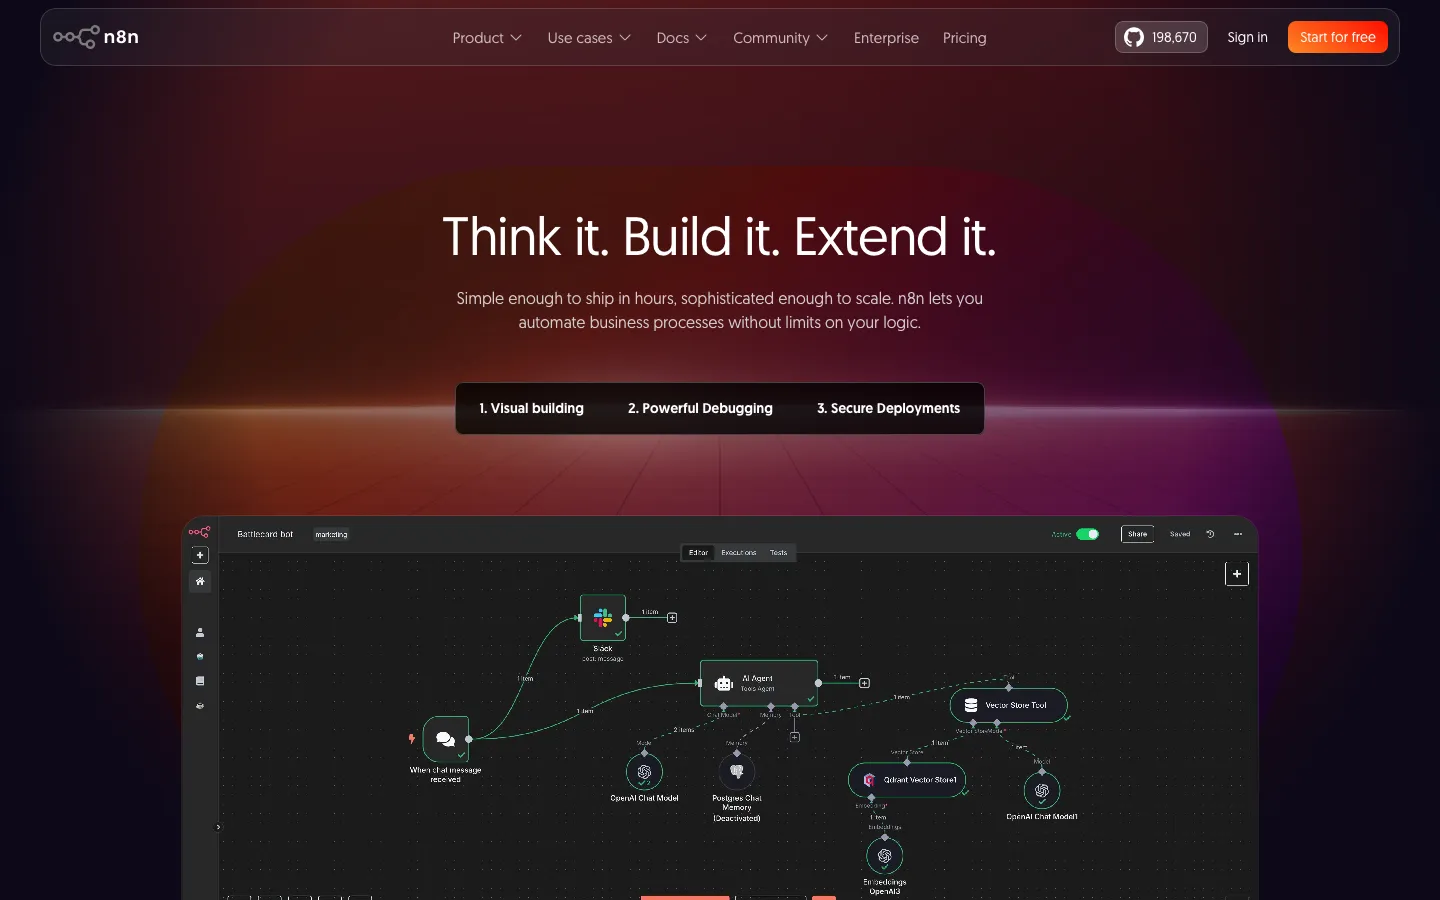
Task: Expand the editor sidebar chevron
Action: (218, 827)
